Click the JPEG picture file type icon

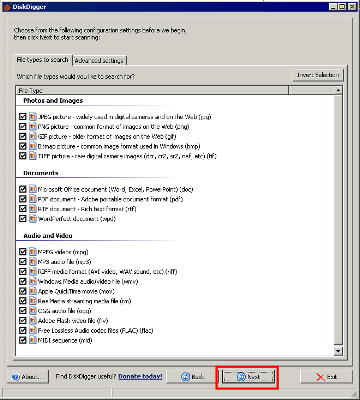[x=32, y=117]
